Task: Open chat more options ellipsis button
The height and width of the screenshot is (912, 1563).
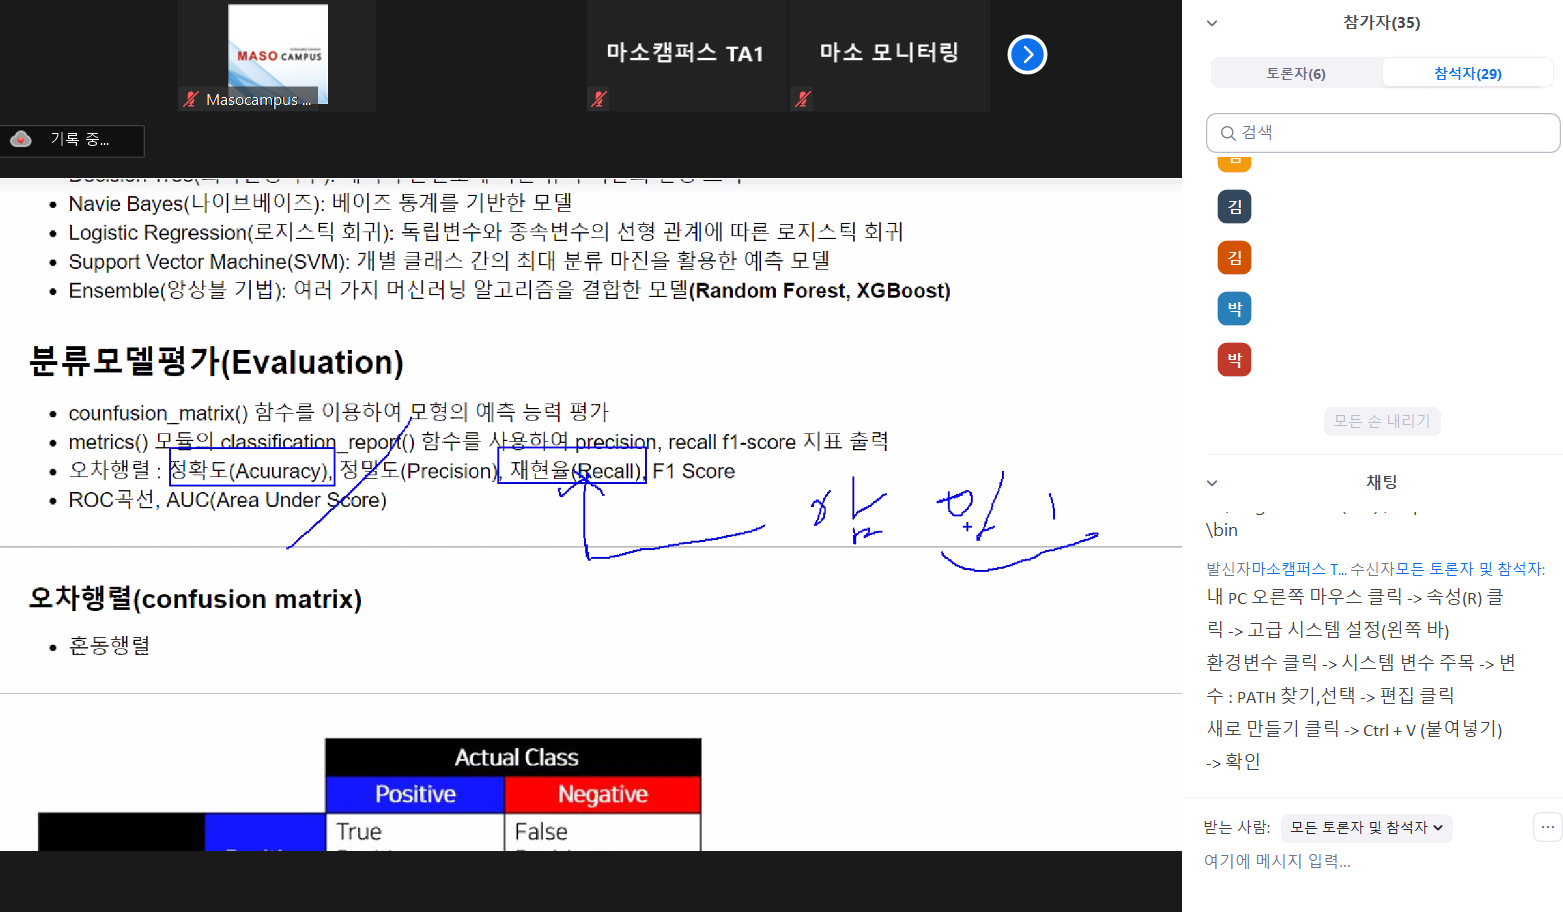Action: 1547,827
